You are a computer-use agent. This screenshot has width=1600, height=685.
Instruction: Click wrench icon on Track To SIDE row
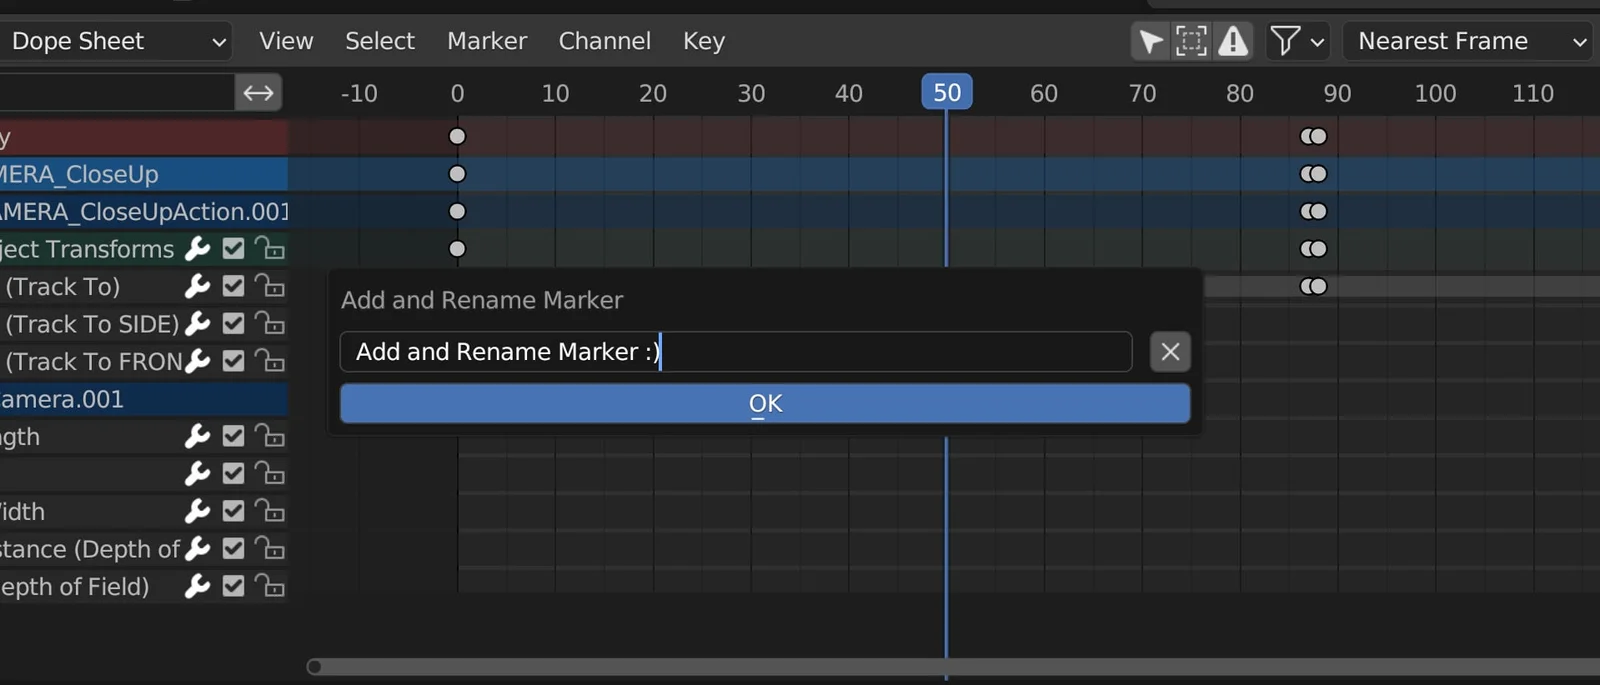[x=198, y=324]
